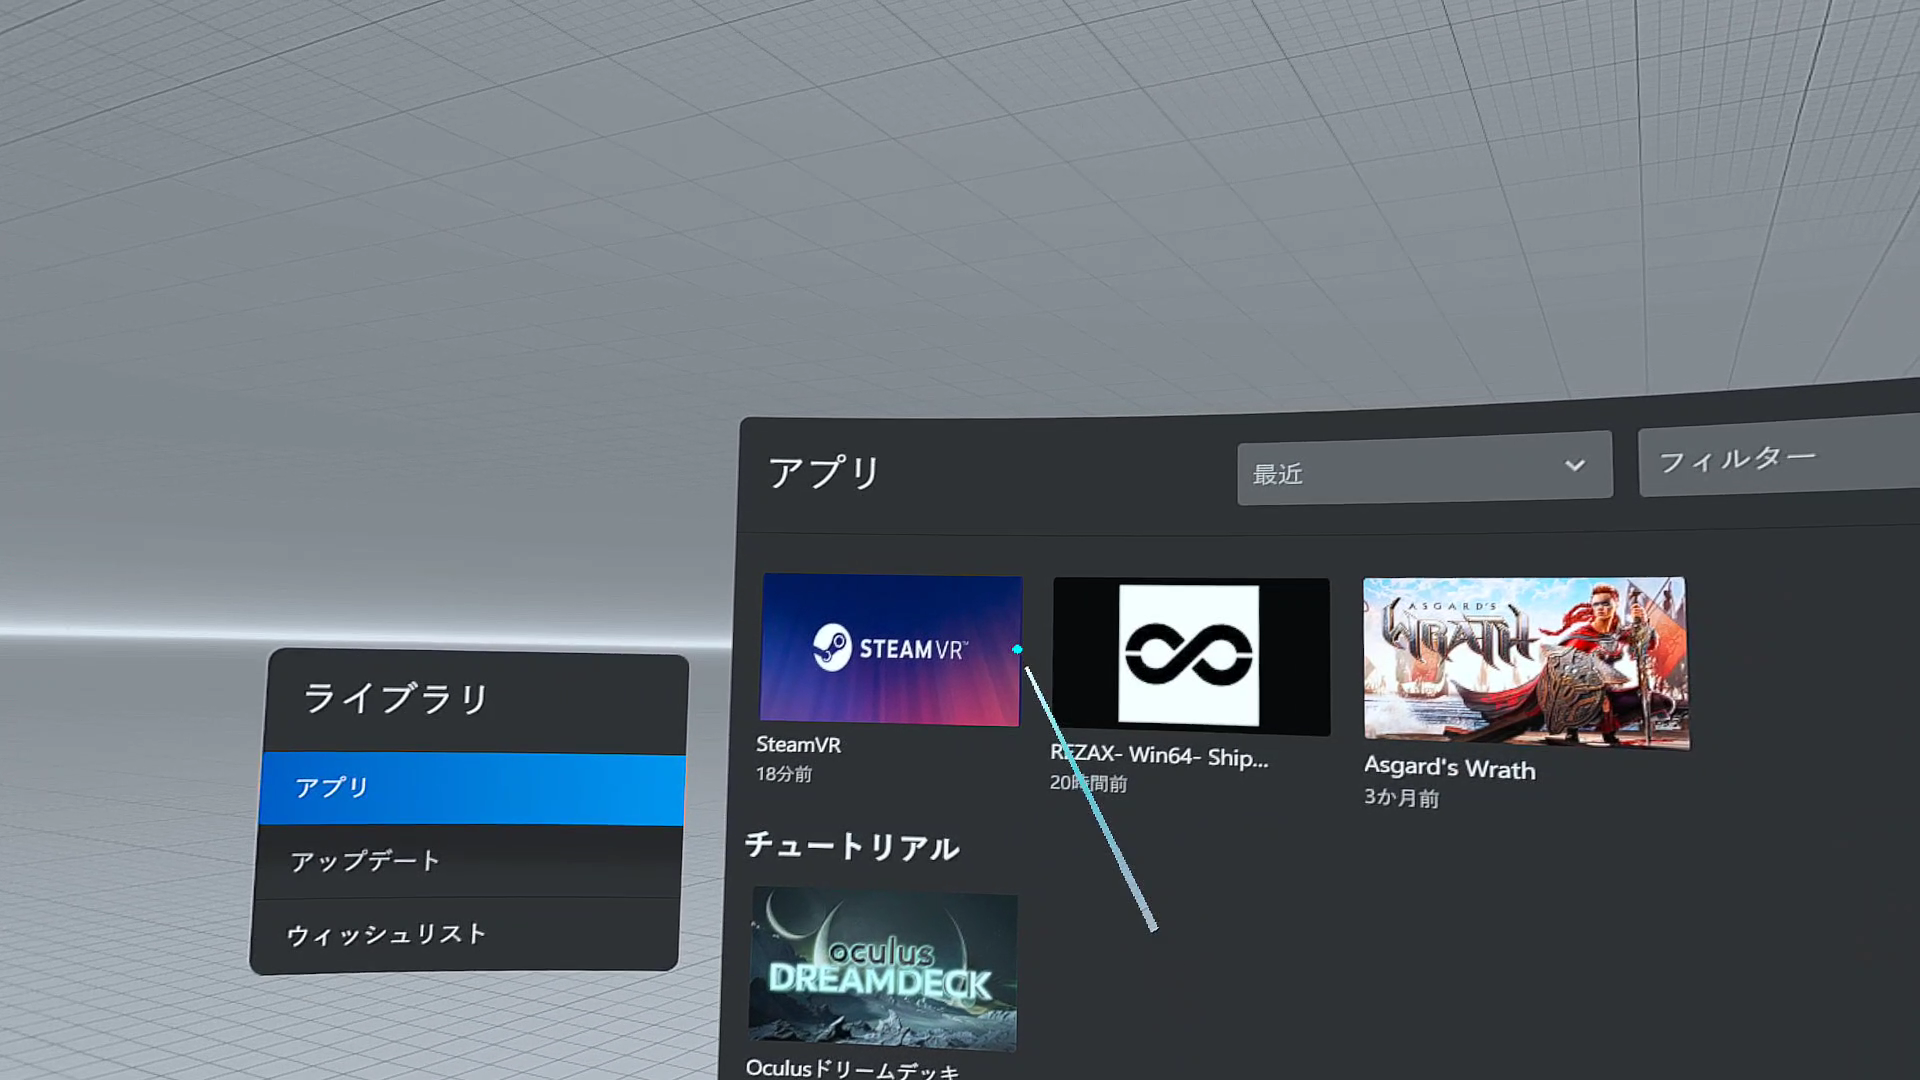Click the アプリ heading in the main panel
1920x1080 pixels.
click(823, 472)
